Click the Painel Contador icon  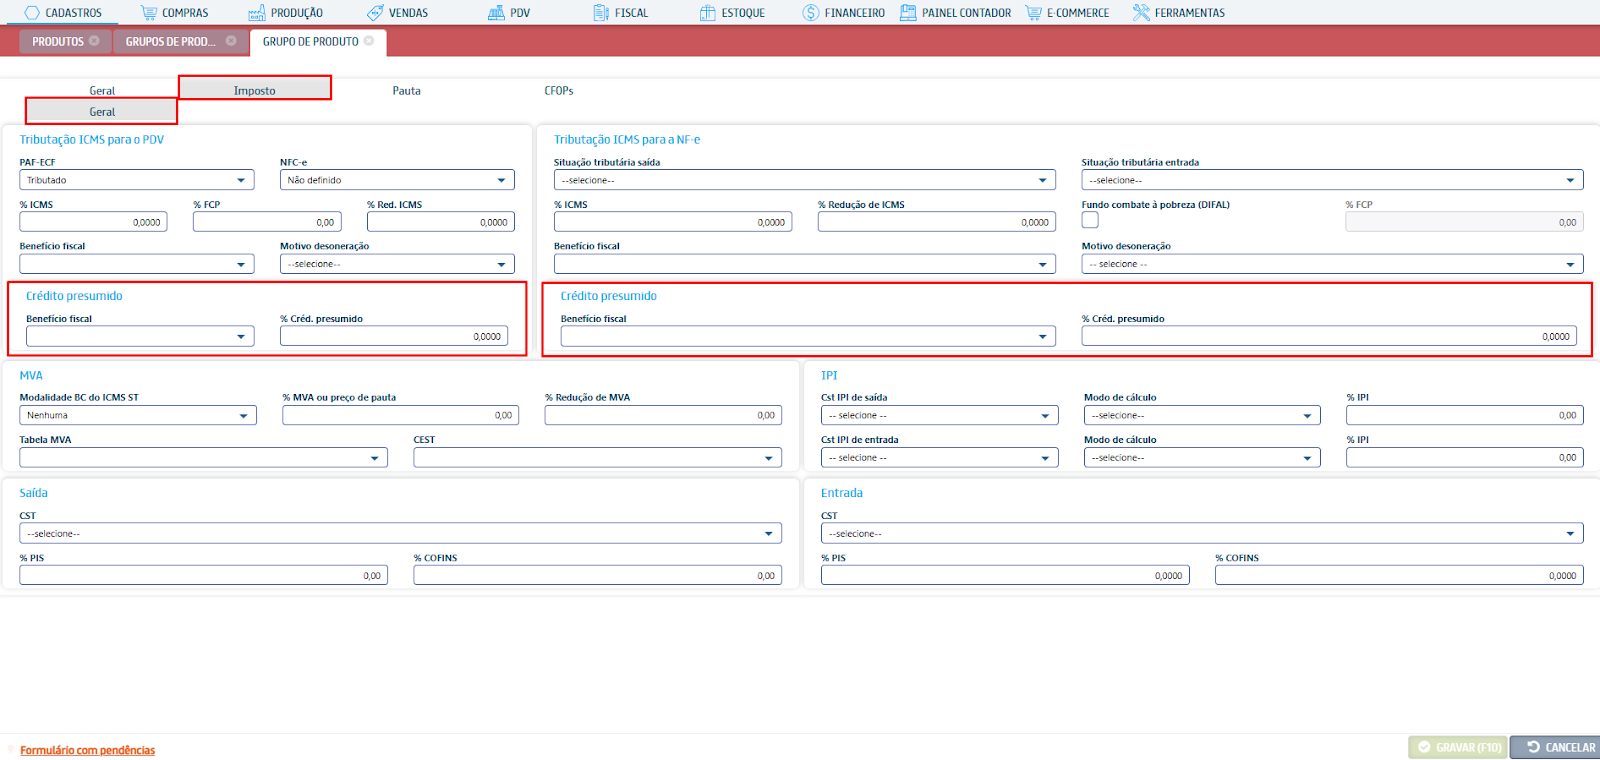tap(908, 13)
